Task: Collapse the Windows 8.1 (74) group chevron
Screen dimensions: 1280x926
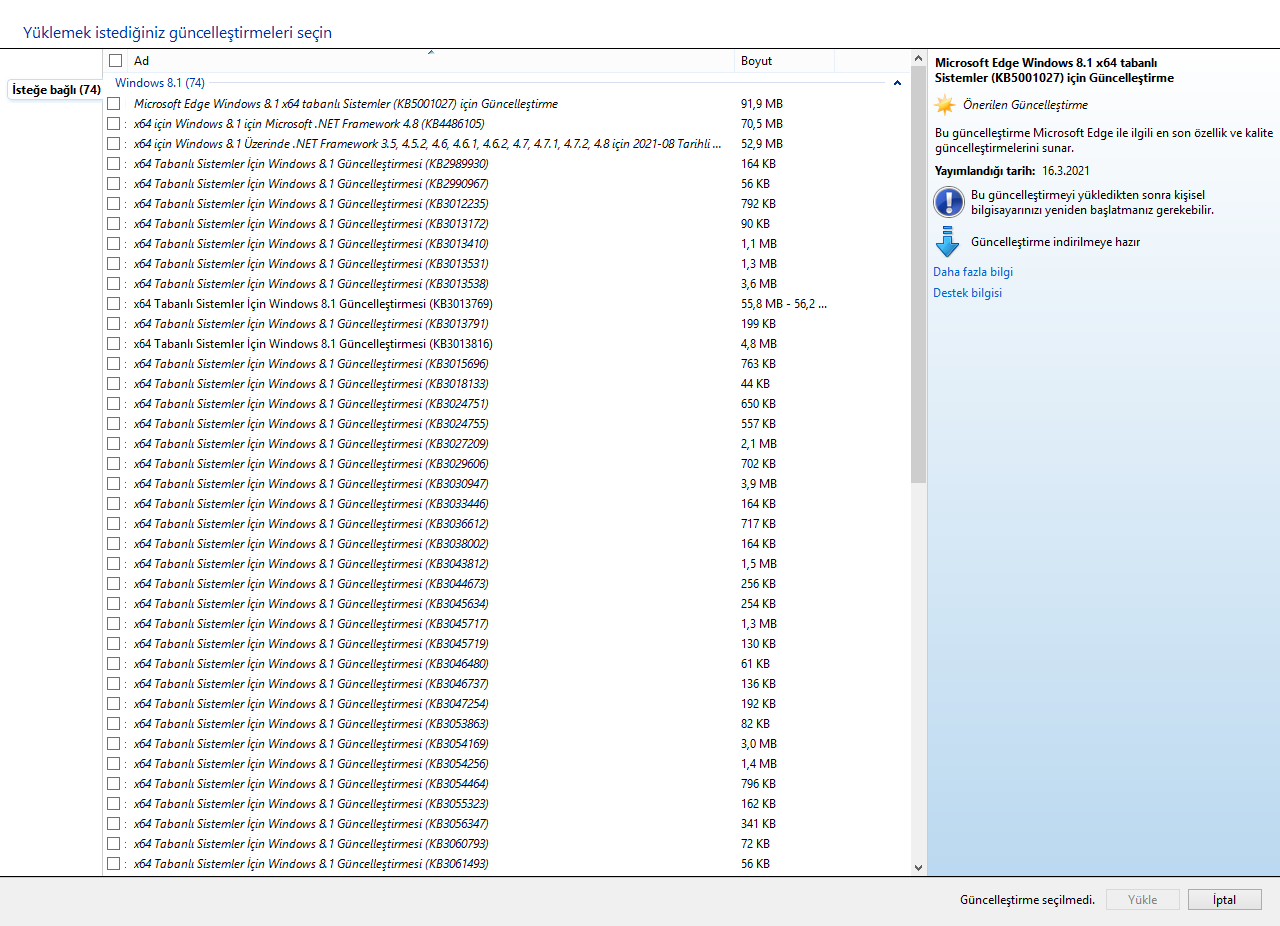Action: [x=897, y=83]
